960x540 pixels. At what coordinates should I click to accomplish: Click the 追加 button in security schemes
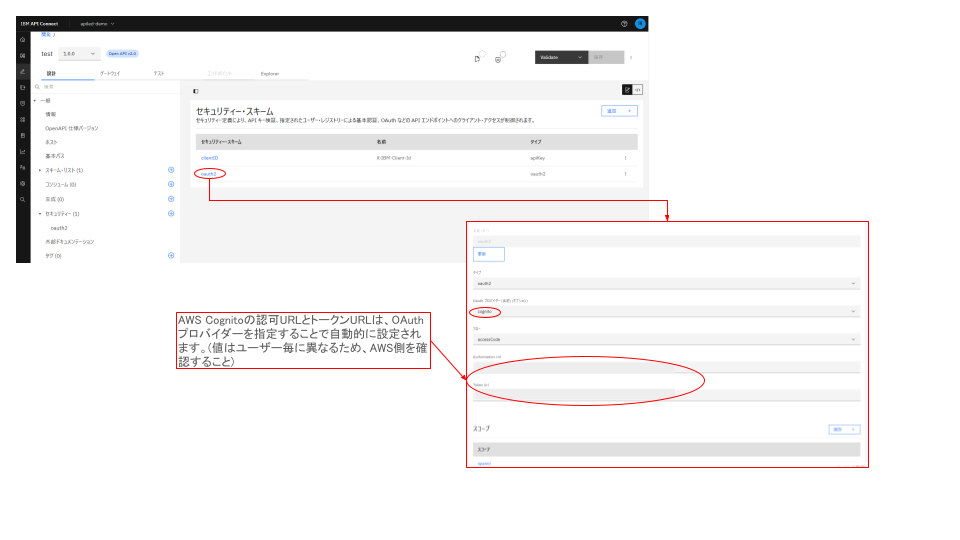pyautogui.click(x=619, y=111)
